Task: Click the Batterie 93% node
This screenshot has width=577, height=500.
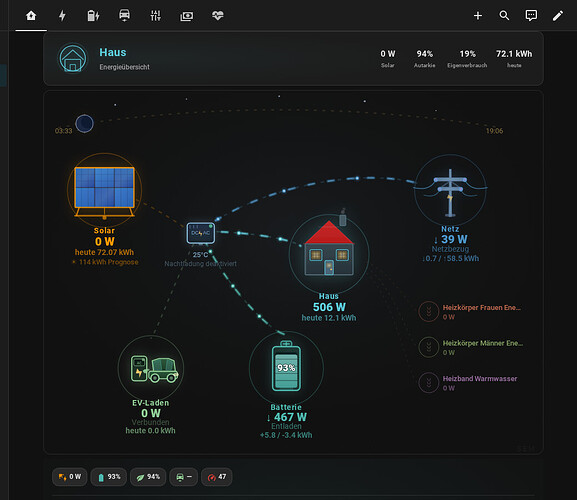Action: [x=286, y=368]
